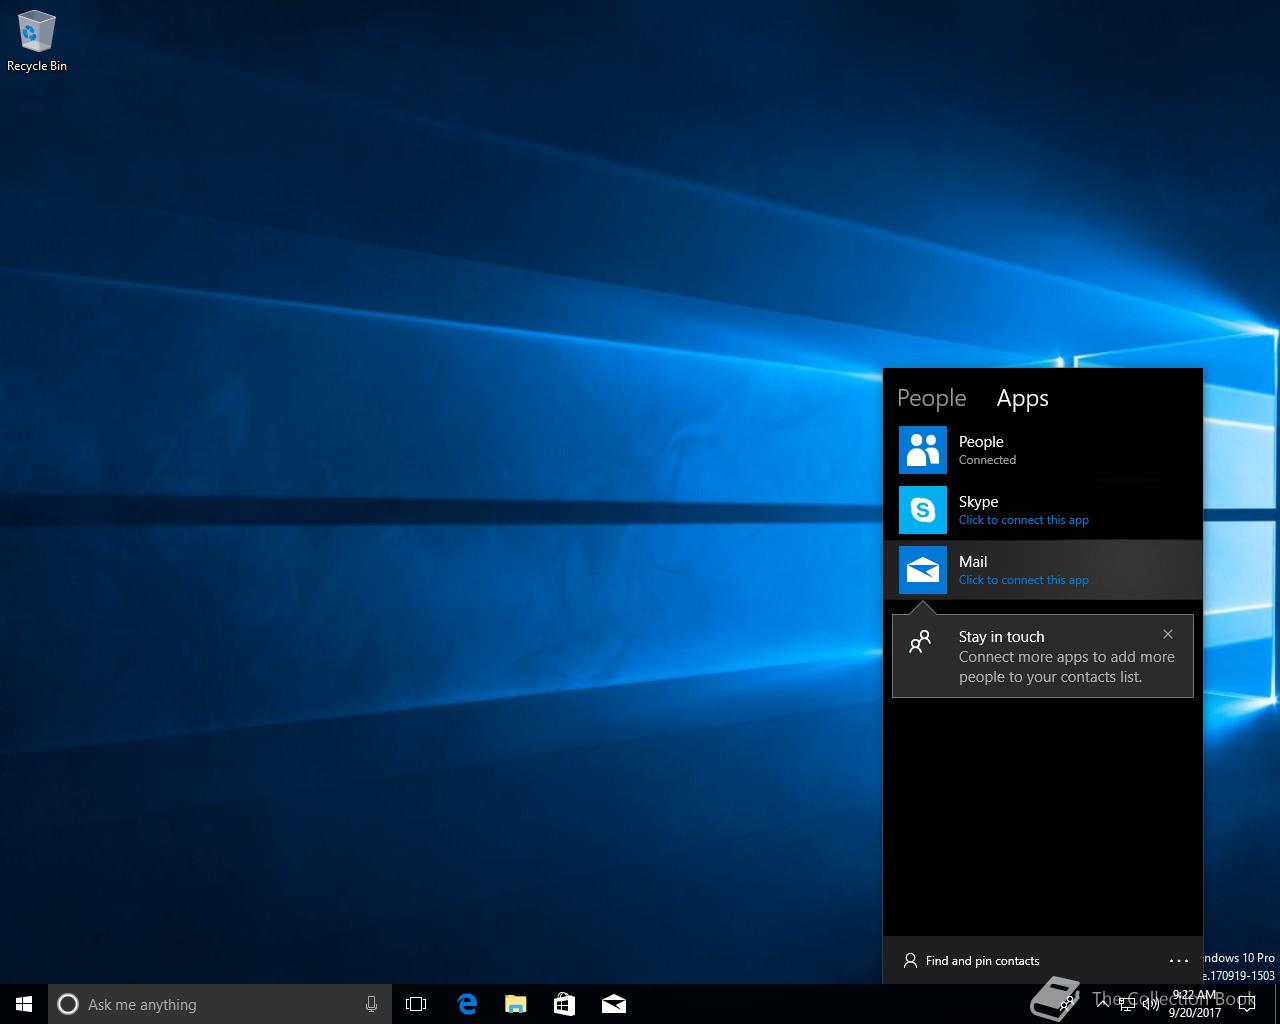Dismiss the Stay in touch tip
The width and height of the screenshot is (1280, 1024).
(1168, 634)
